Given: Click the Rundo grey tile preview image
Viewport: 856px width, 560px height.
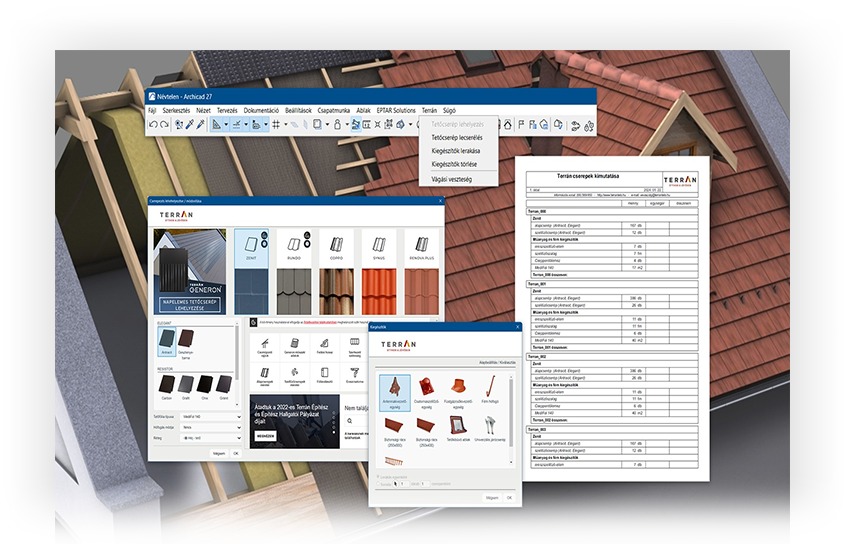Looking at the screenshot, I should tap(294, 291).
